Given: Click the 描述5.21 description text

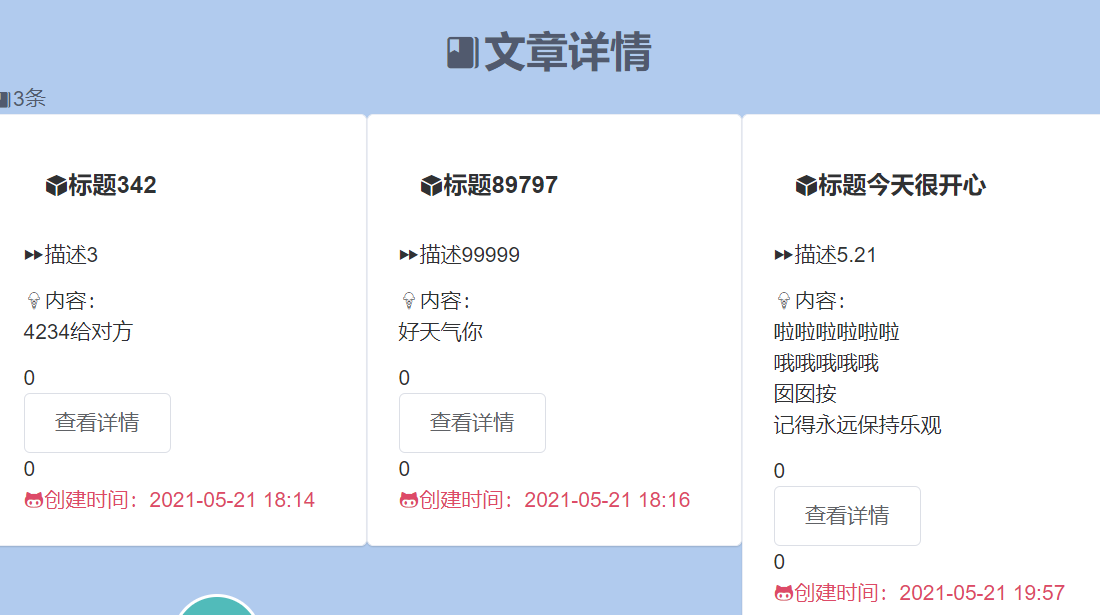Looking at the screenshot, I should point(836,255).
